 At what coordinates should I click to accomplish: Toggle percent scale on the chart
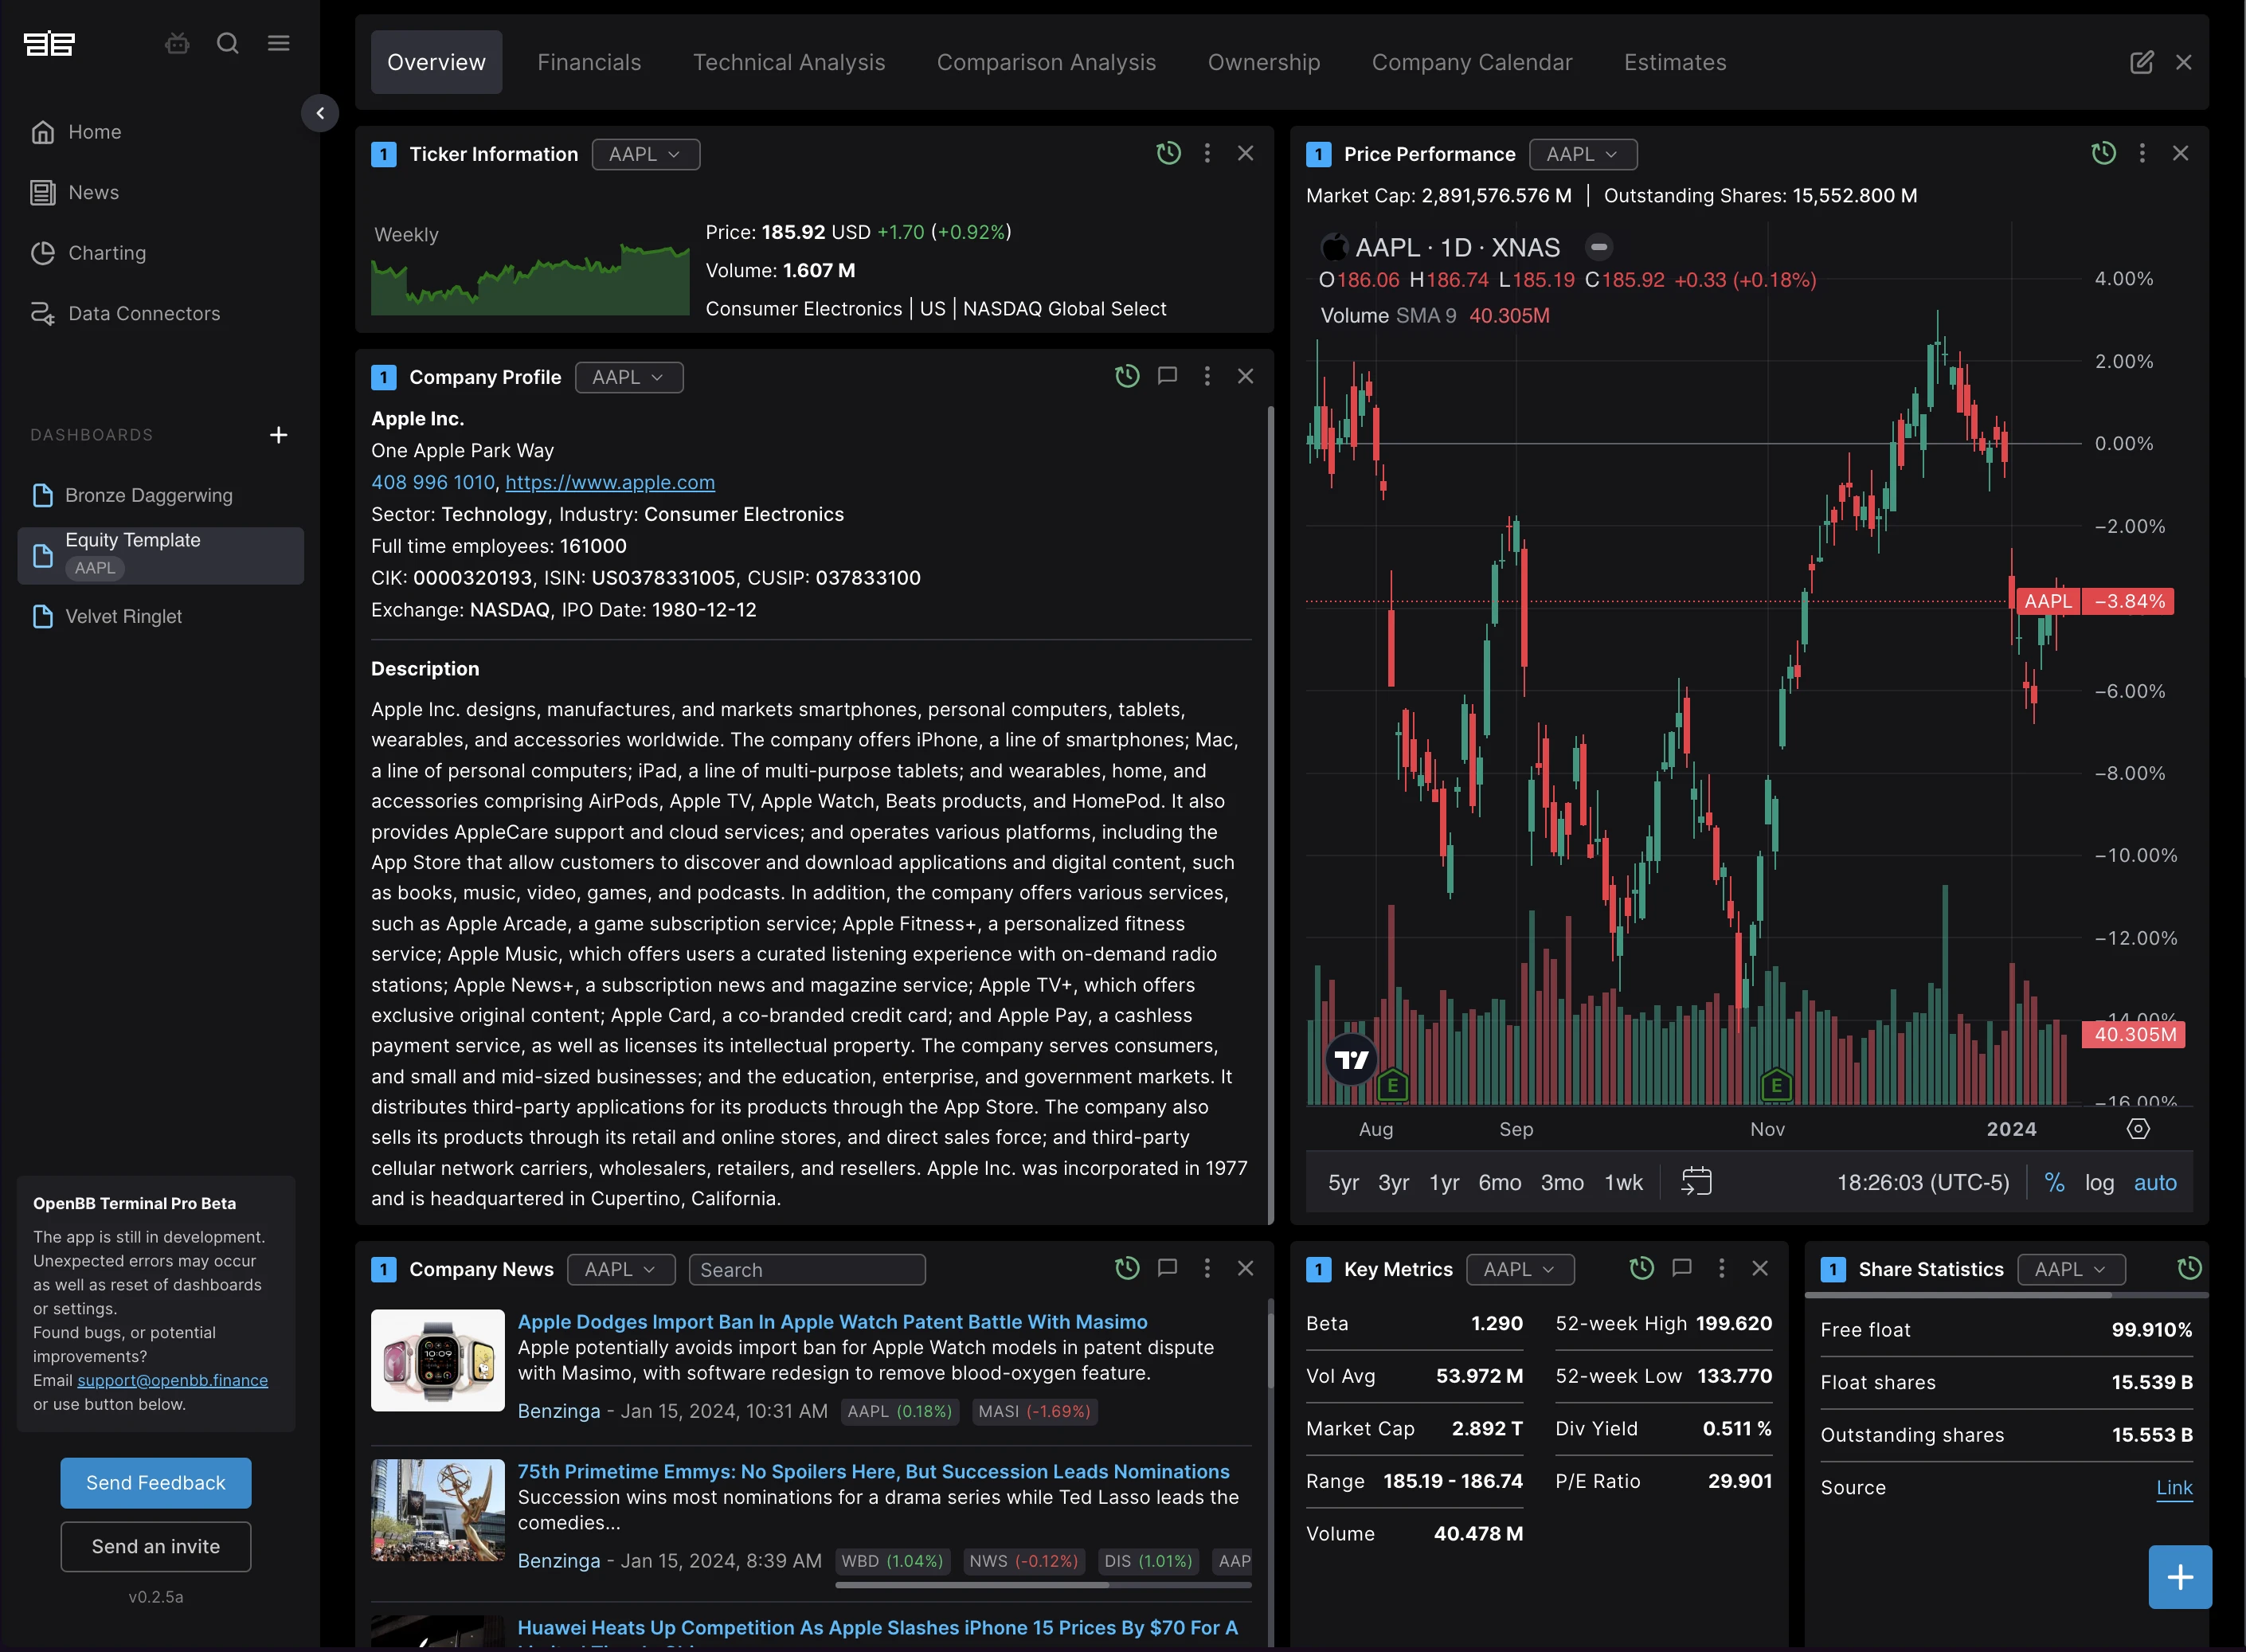[2054, 1182]
